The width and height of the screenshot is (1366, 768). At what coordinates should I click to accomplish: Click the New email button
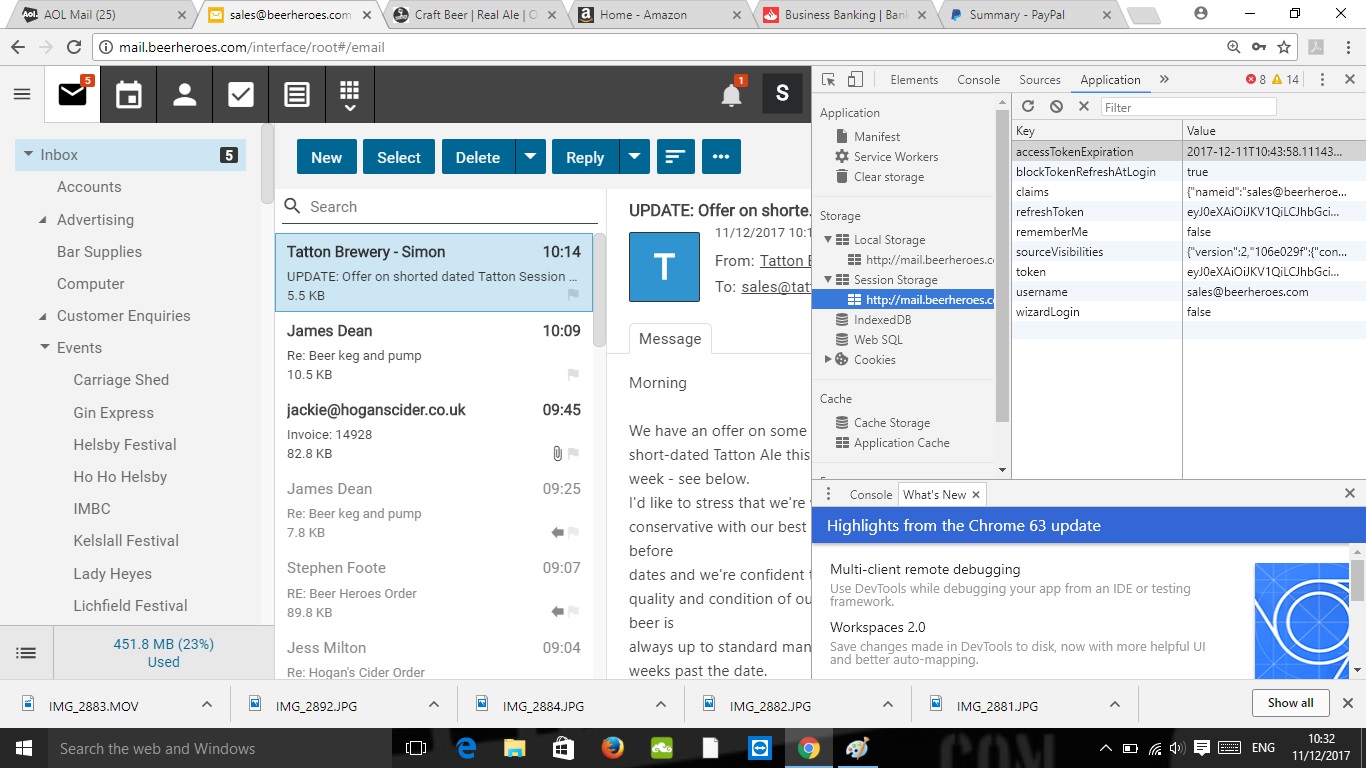tap(326, 157)
